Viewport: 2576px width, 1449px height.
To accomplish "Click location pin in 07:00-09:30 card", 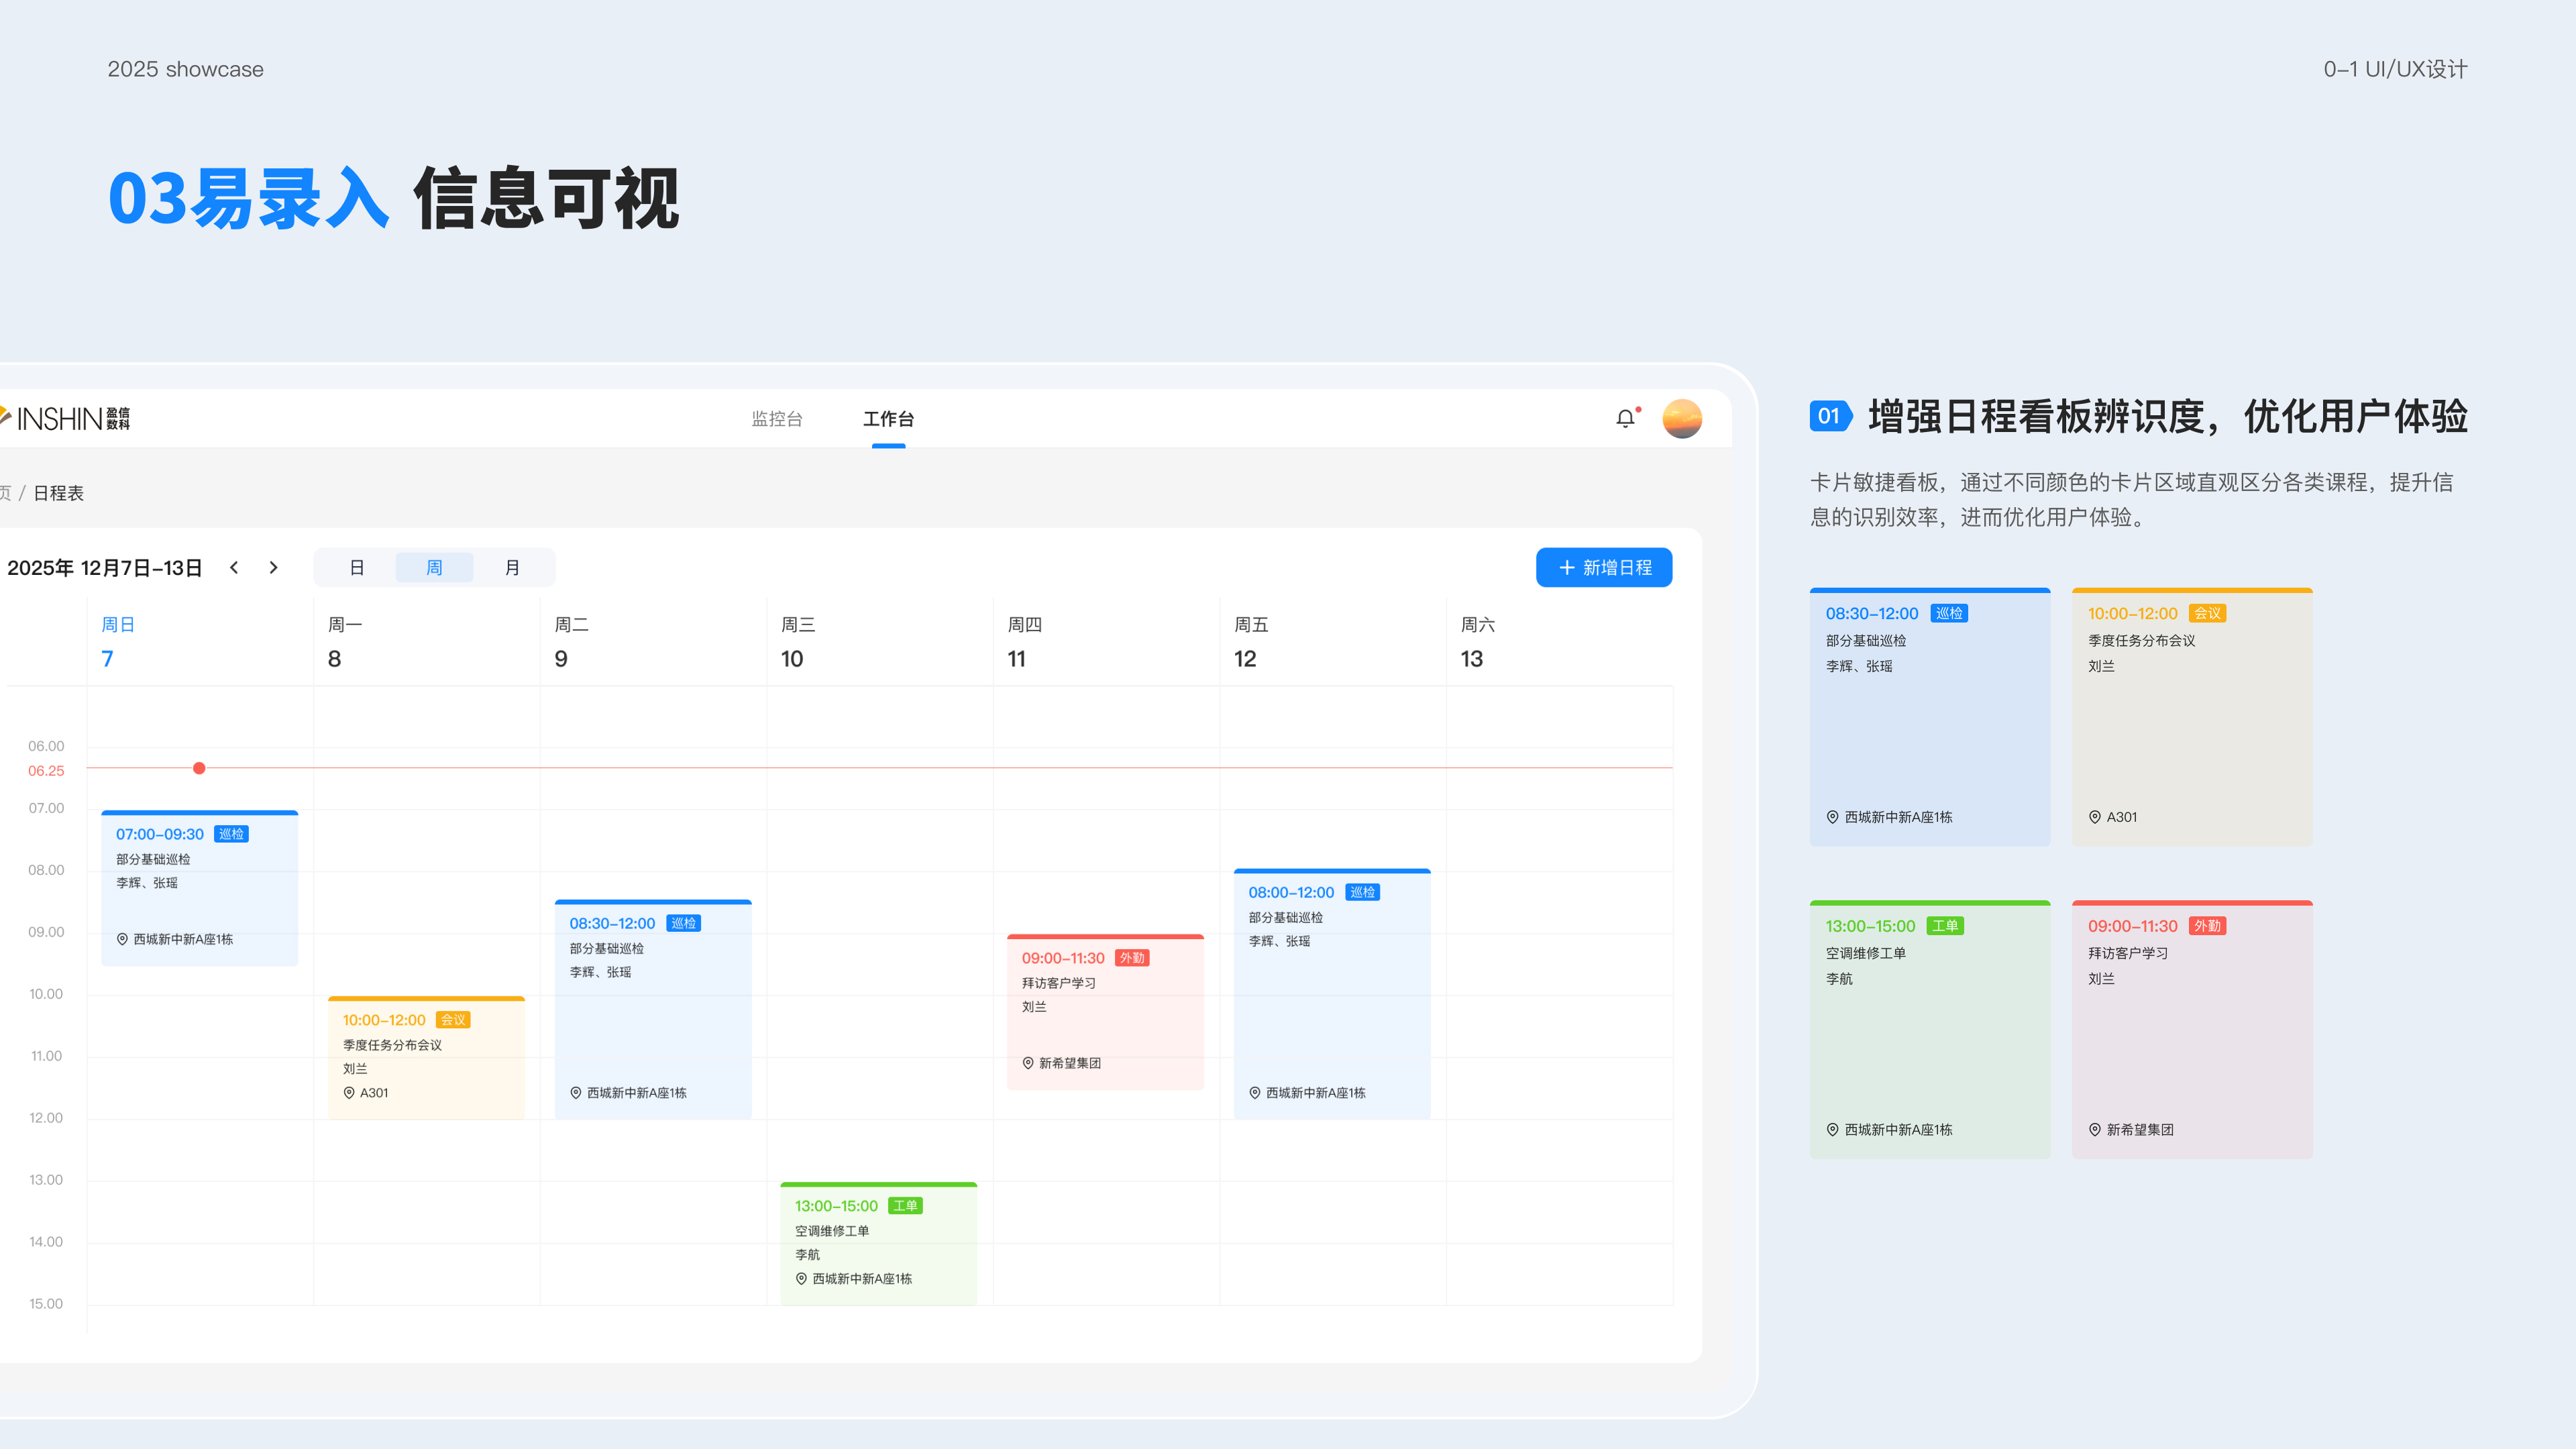I will coord(122,939).
